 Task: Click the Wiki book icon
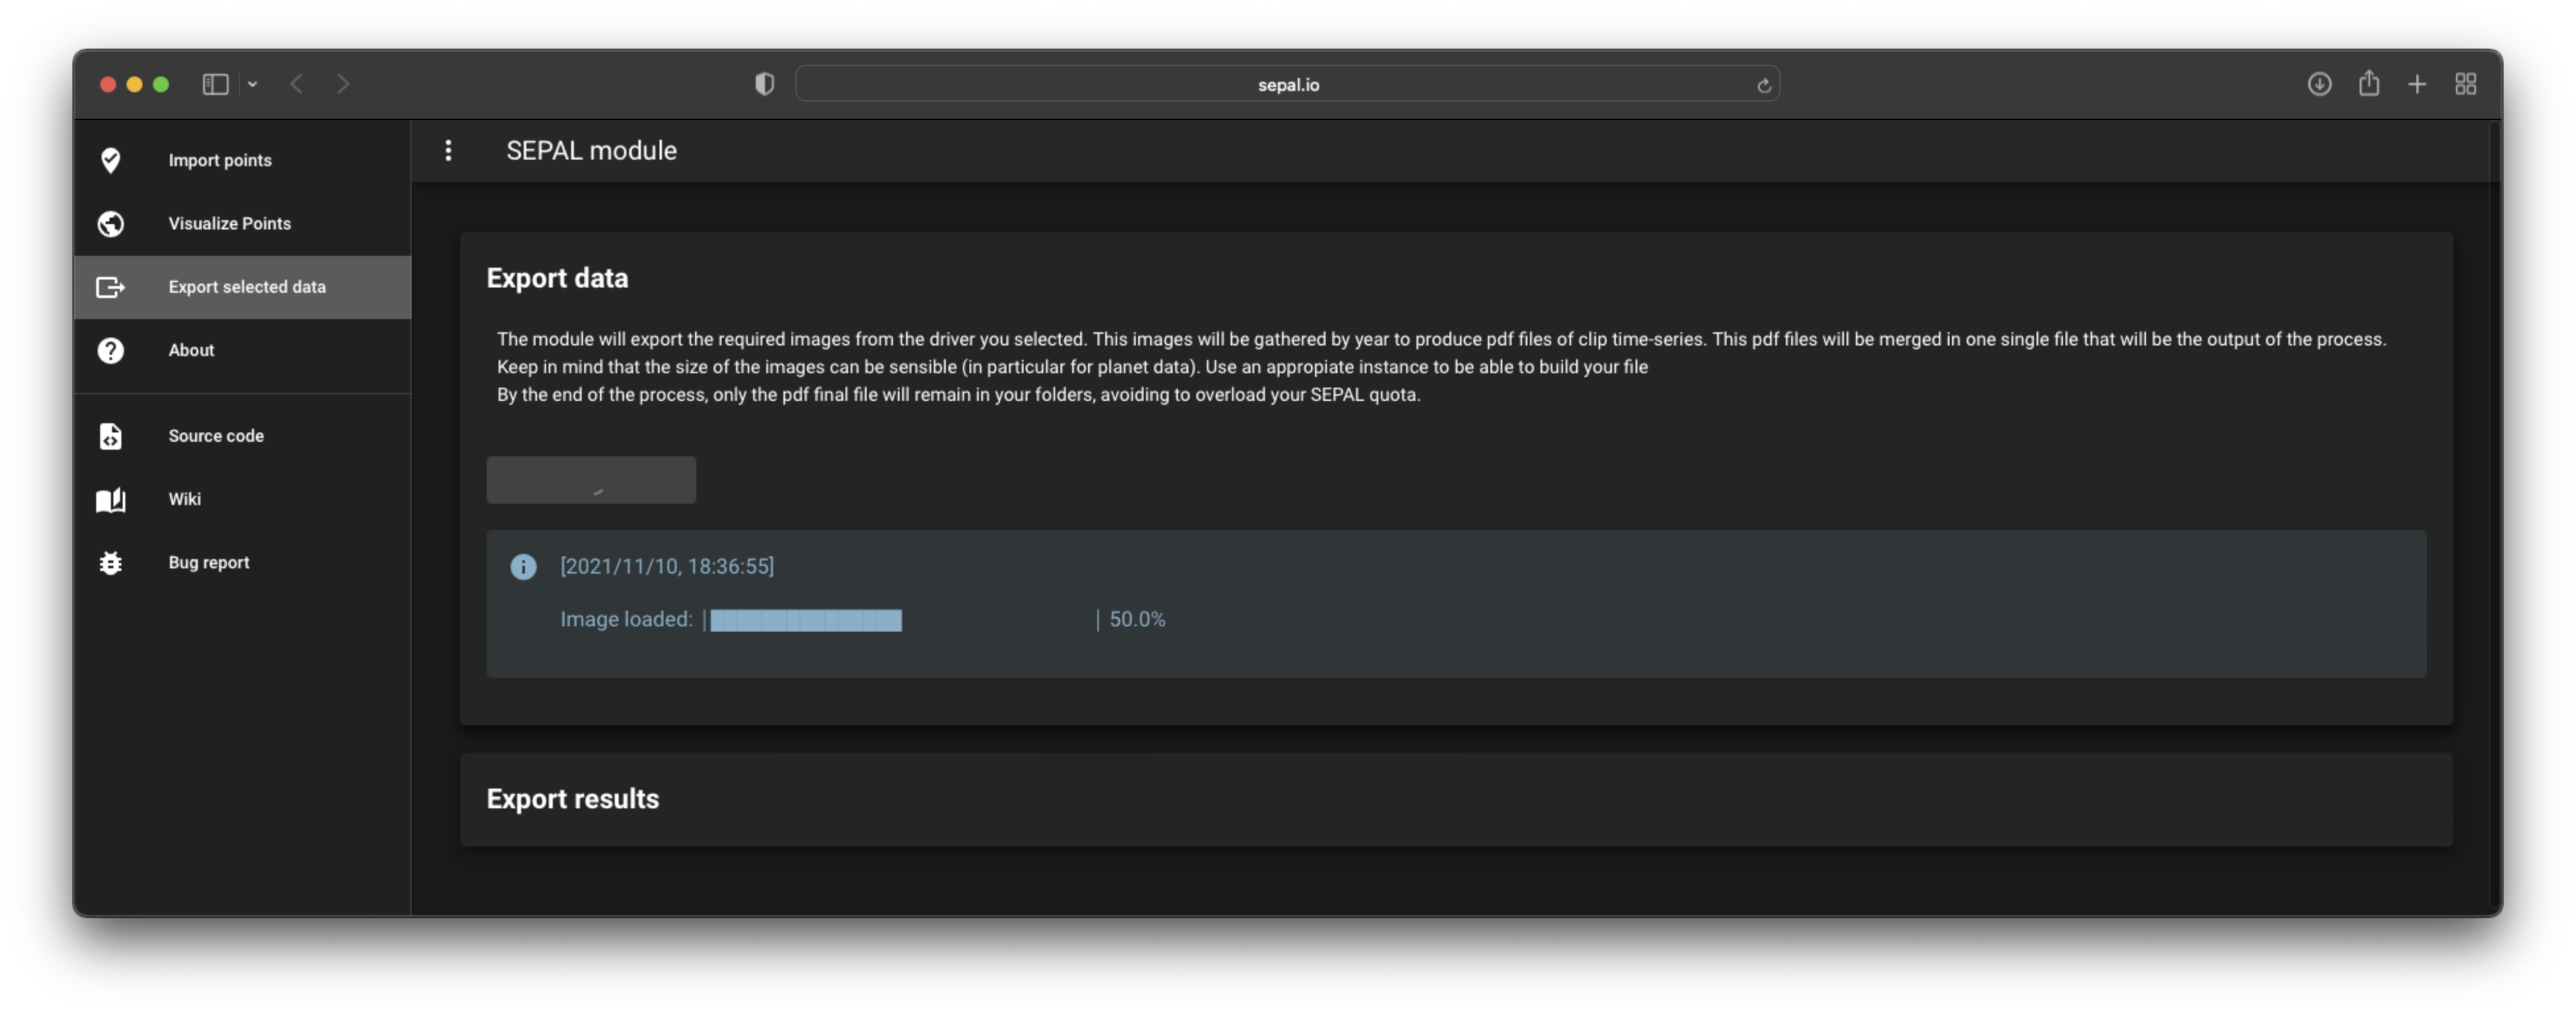110,499
